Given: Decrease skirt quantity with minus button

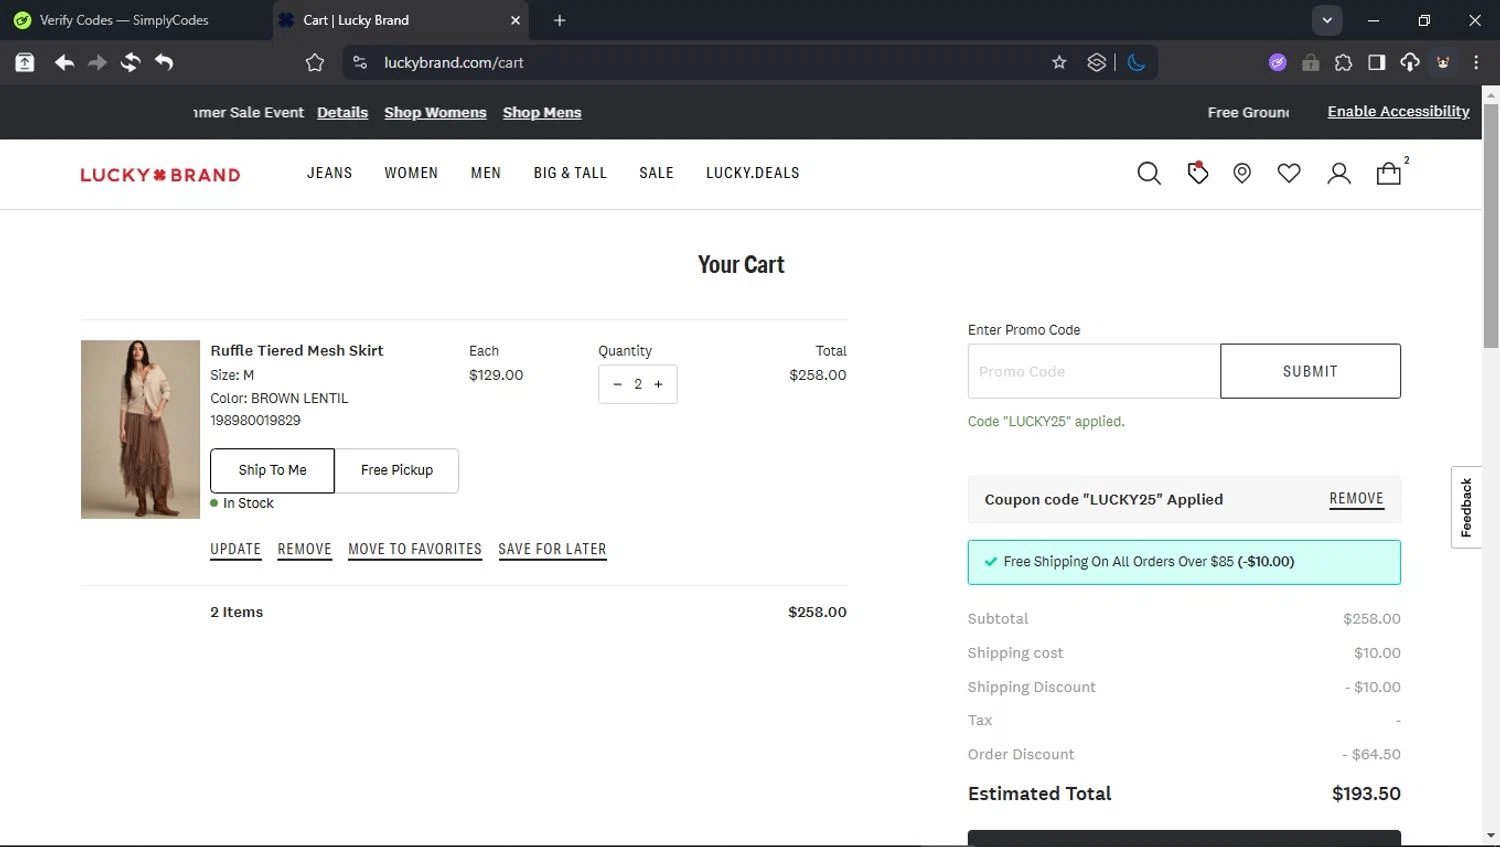Looking at the screenshot, I should 617,384.
